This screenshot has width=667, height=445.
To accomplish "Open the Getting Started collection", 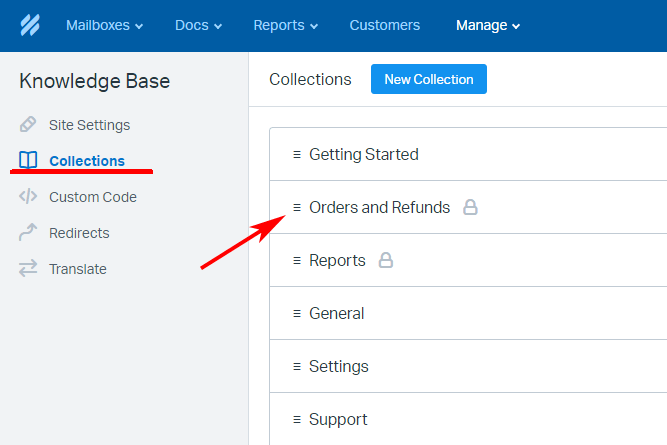I will coord(364,155).
